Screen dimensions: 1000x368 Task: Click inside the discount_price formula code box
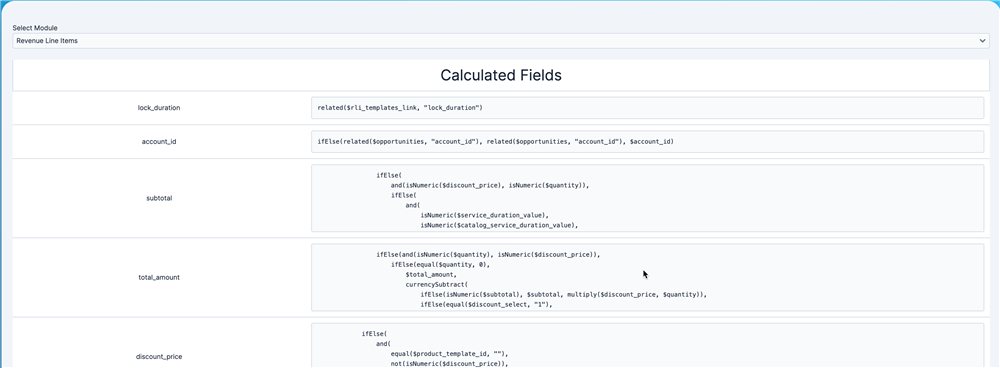point(647,346)
